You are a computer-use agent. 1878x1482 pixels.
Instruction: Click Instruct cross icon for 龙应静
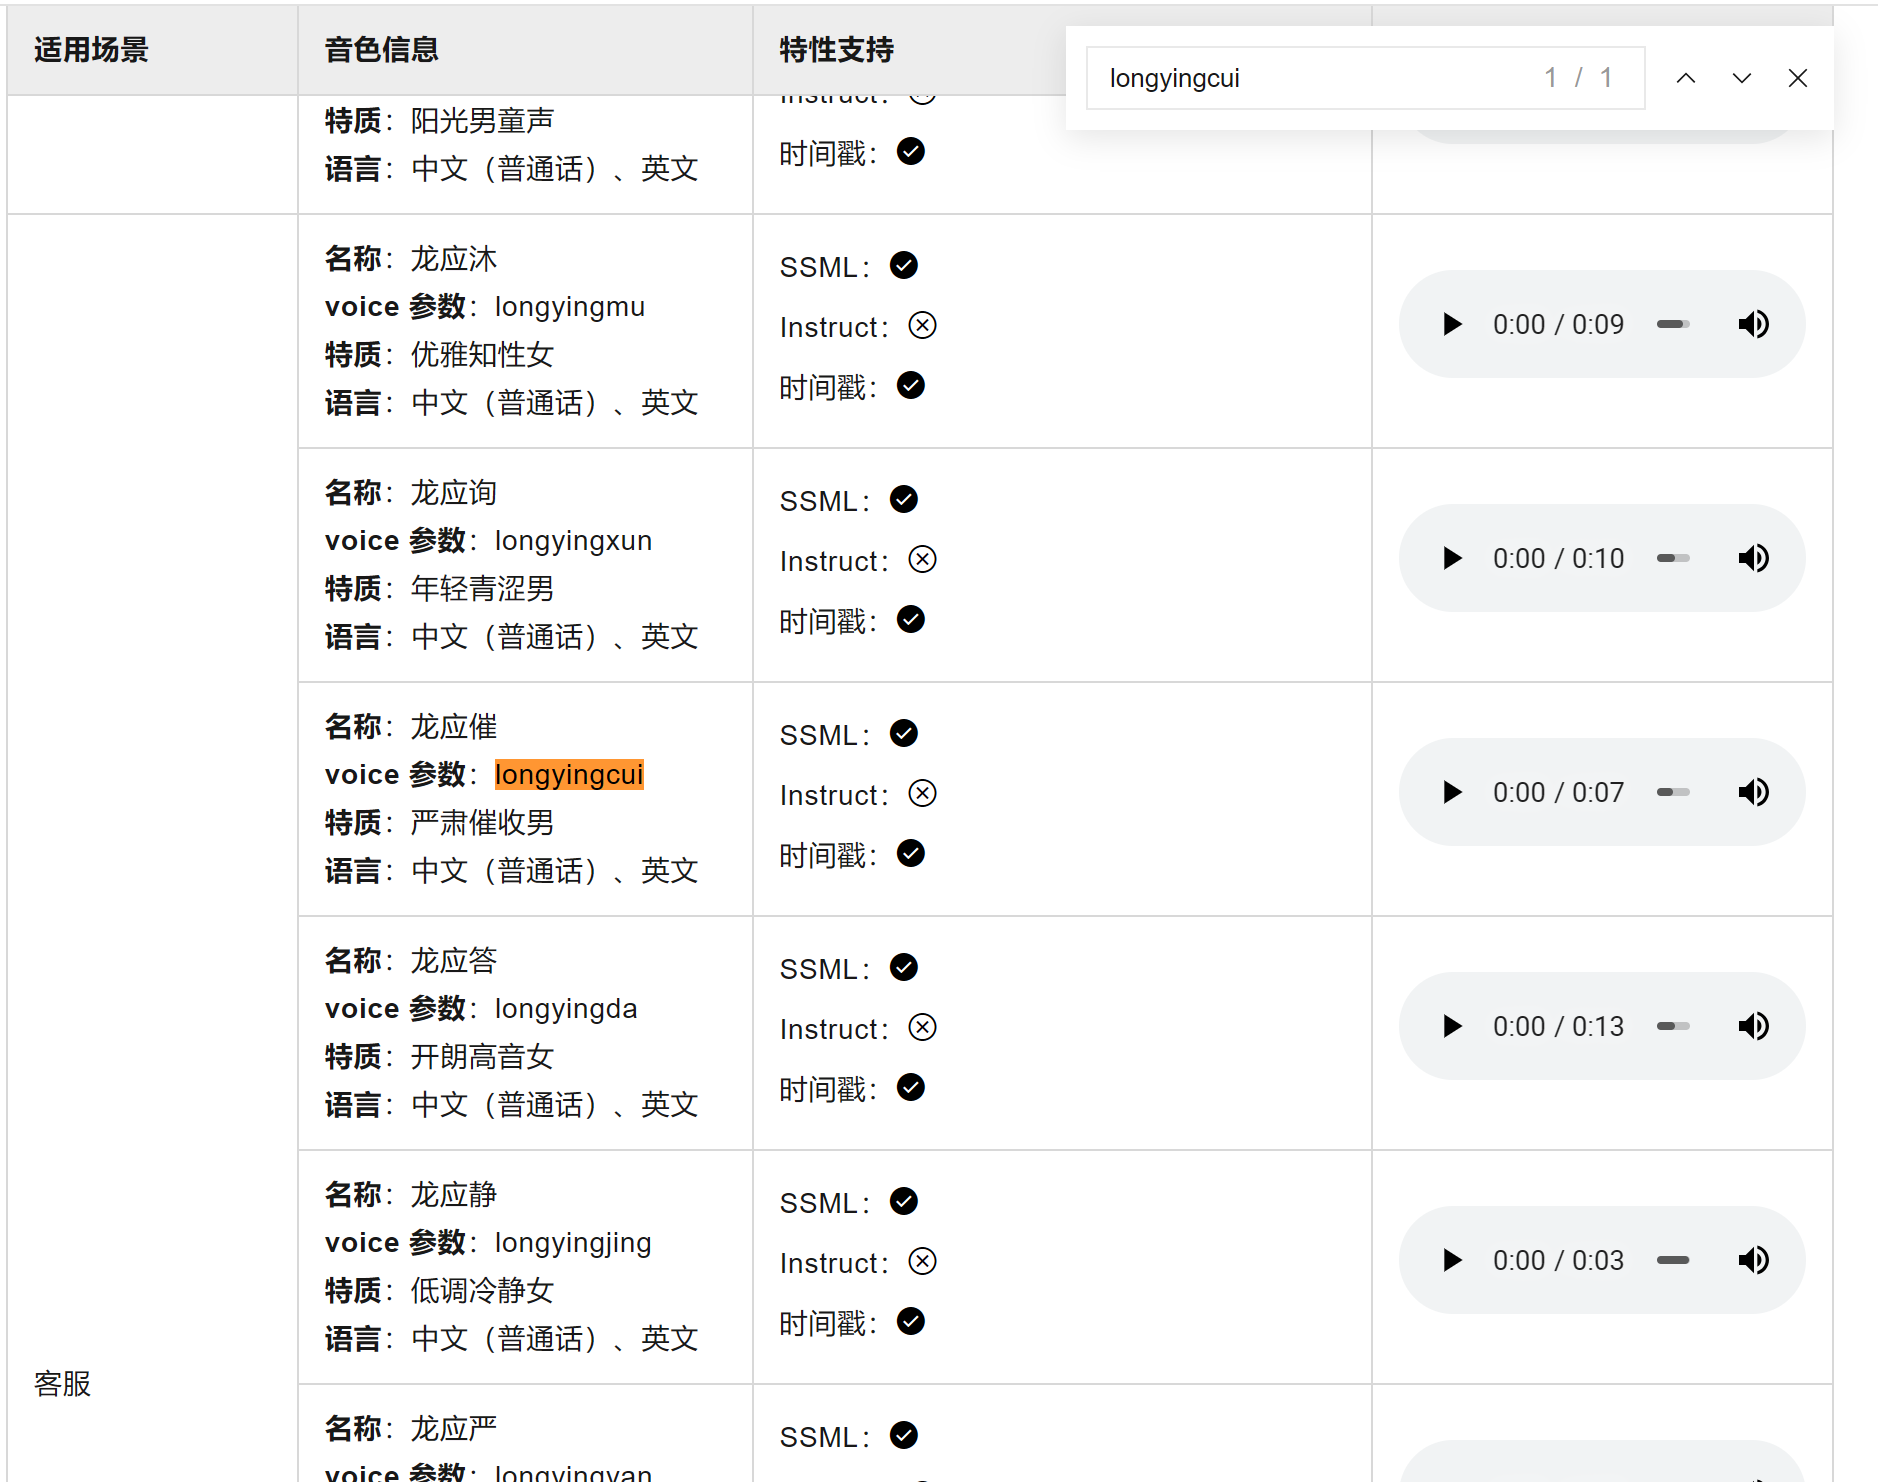click(x=923, y=1261)
